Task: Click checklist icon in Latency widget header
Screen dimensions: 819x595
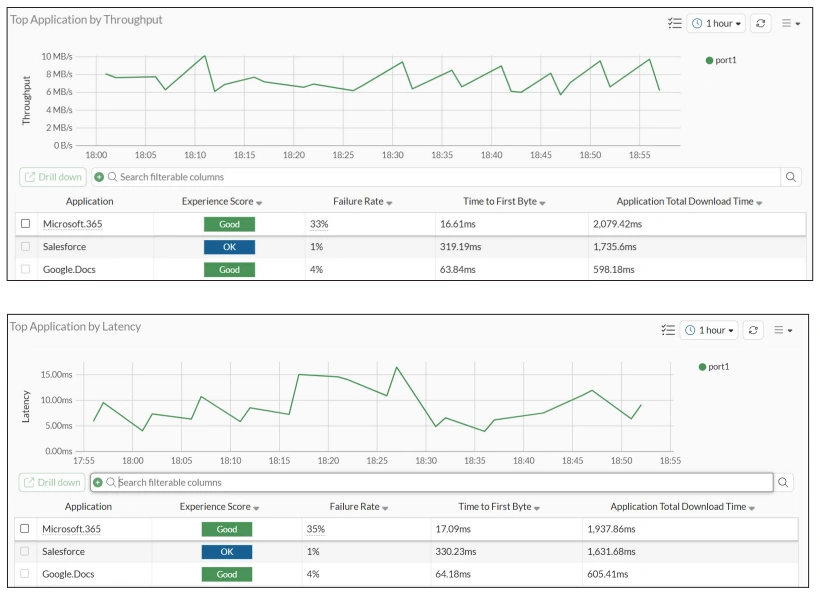Action: [x=668, y=330]
